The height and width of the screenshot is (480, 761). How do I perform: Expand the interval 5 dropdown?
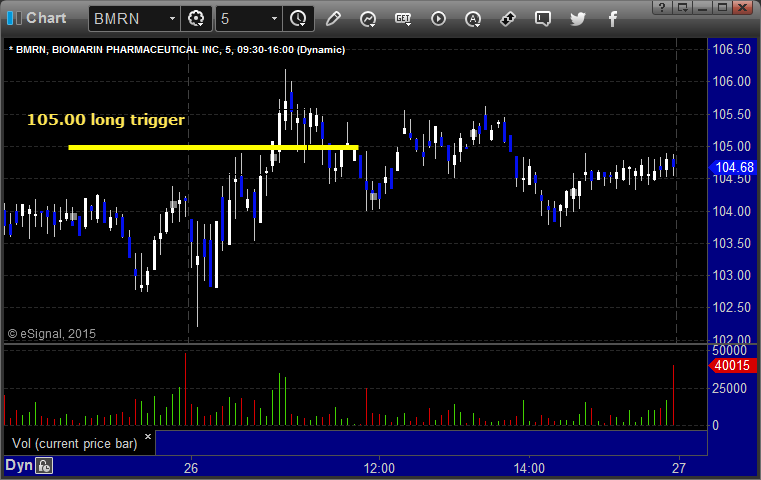coord(274,19)
